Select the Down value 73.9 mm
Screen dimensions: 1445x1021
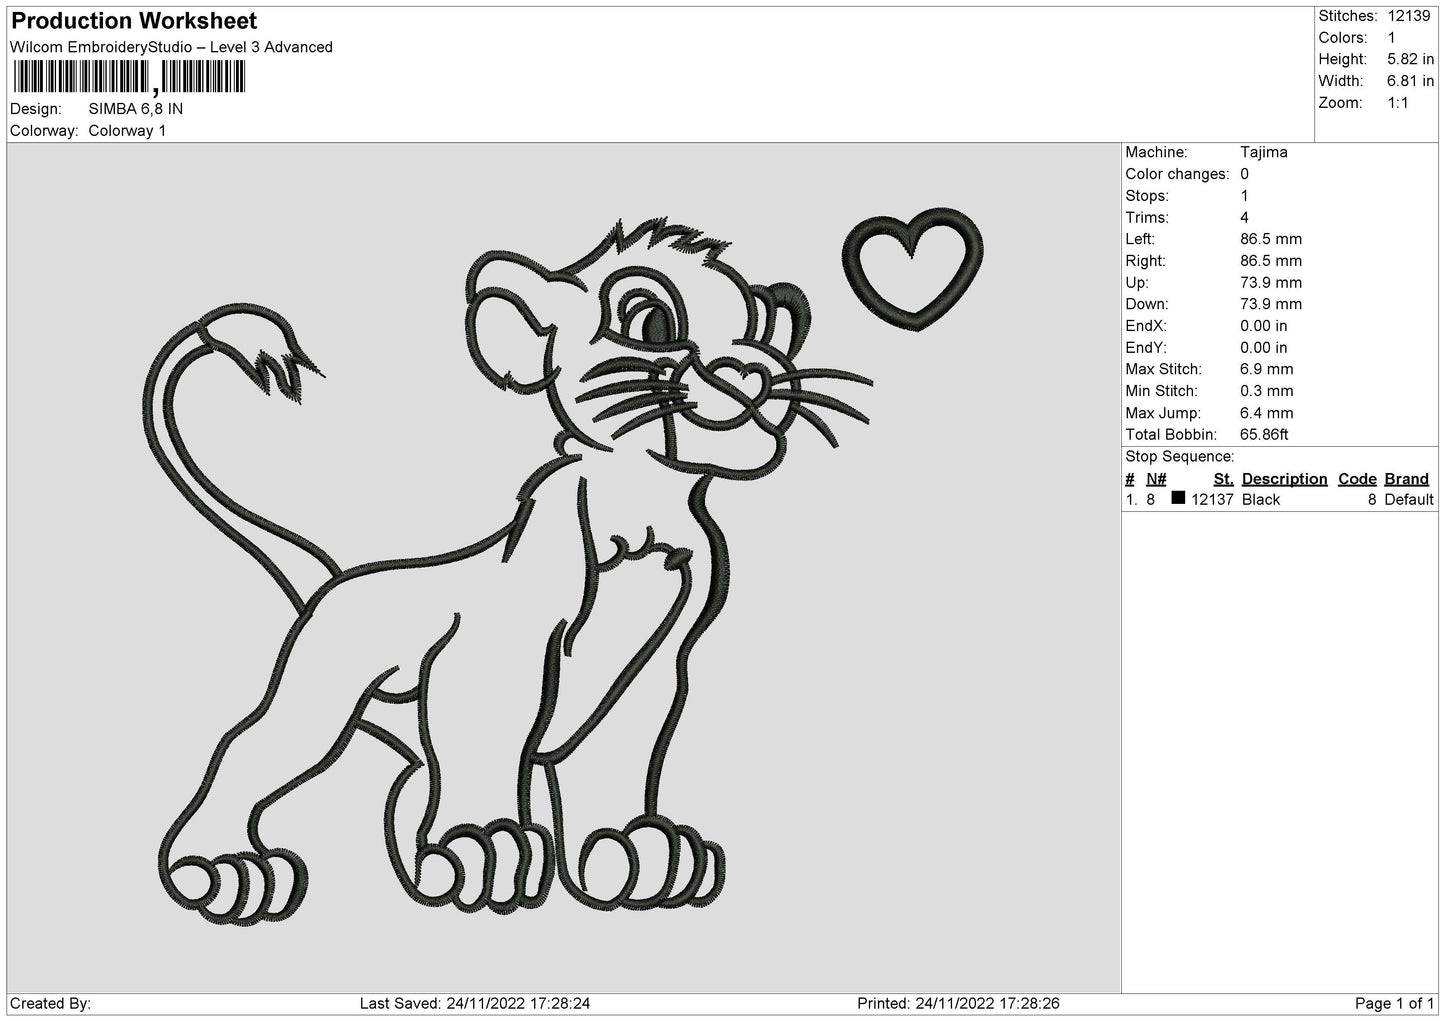coord(1271,304)
